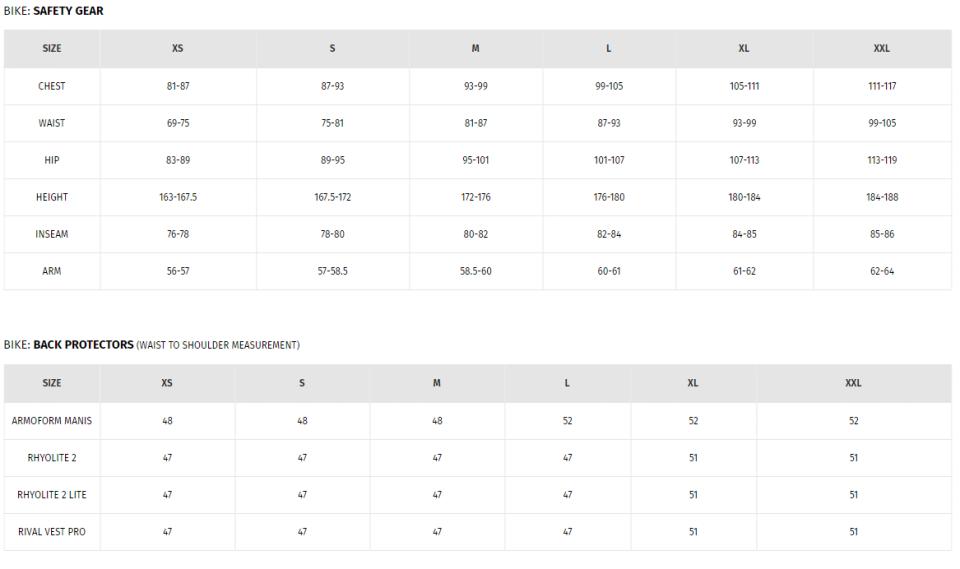The width and height of the screenshot is (960, 569).
Task: Click the Back Protectors heading text
Action: 83,345
